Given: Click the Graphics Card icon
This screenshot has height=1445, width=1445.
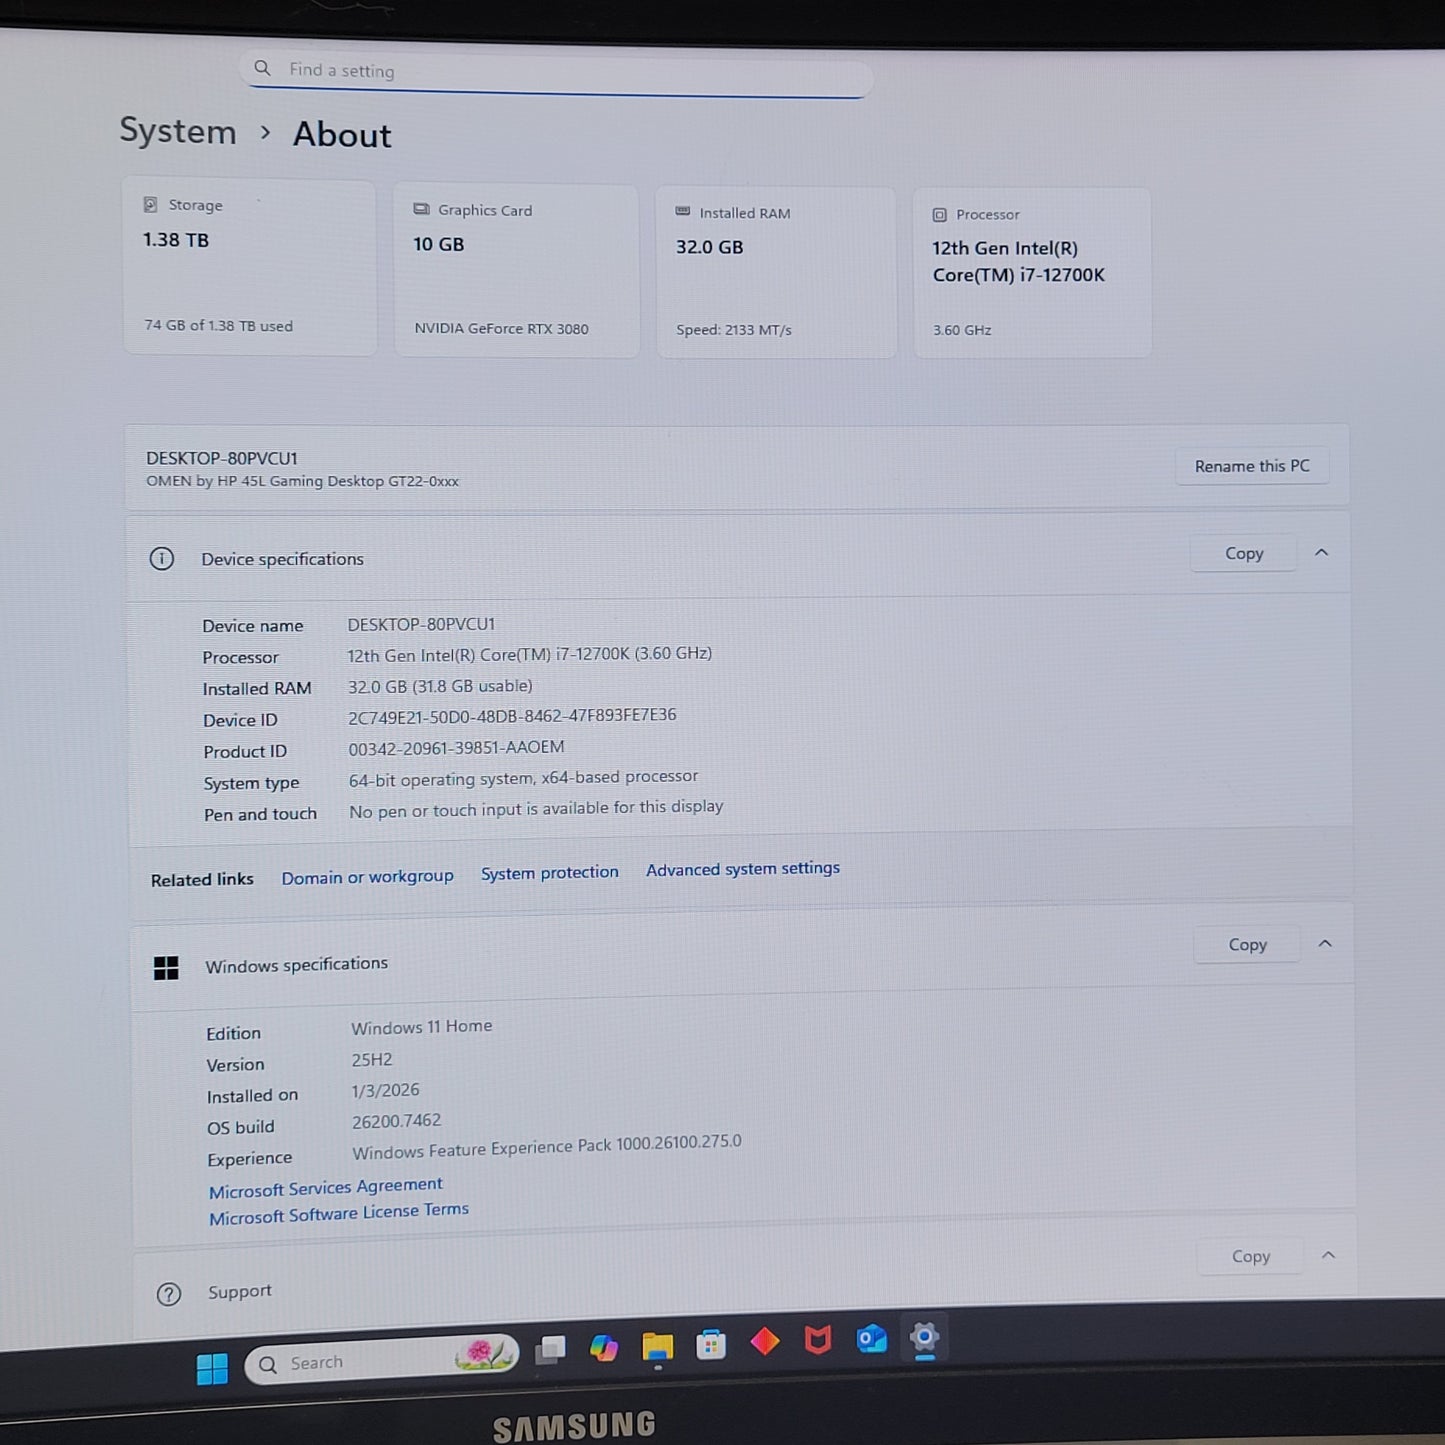Looking at the screenshot, I should [421, 209].
